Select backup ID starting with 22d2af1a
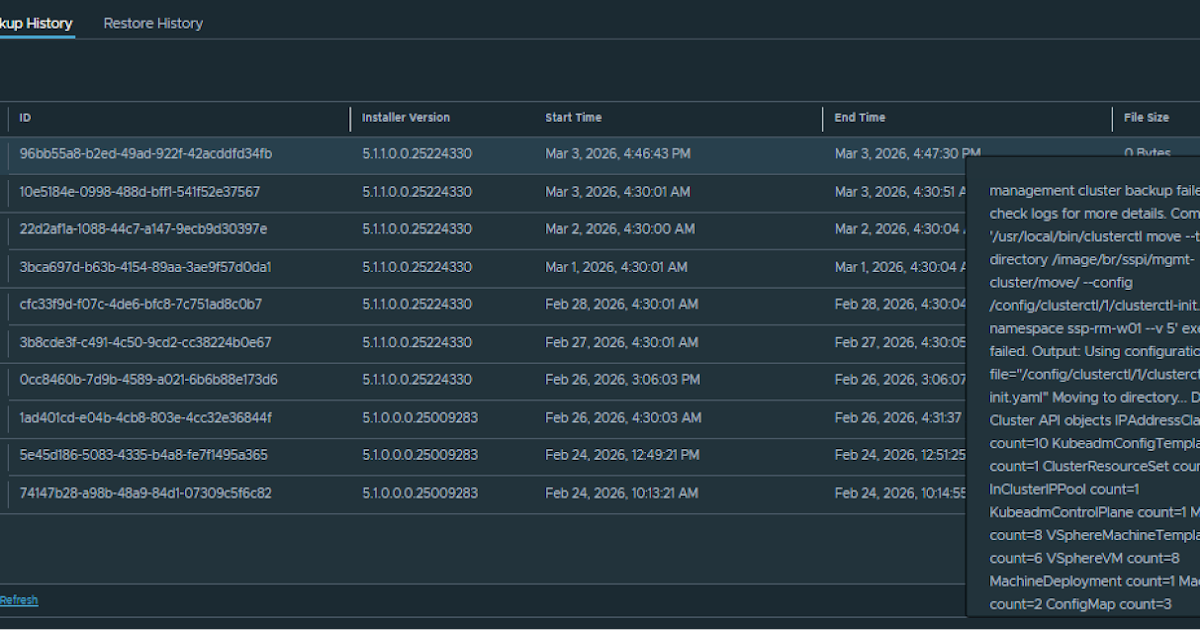Screen dimensions: 1200x630 pyautogui.click(x=143, y=229)
